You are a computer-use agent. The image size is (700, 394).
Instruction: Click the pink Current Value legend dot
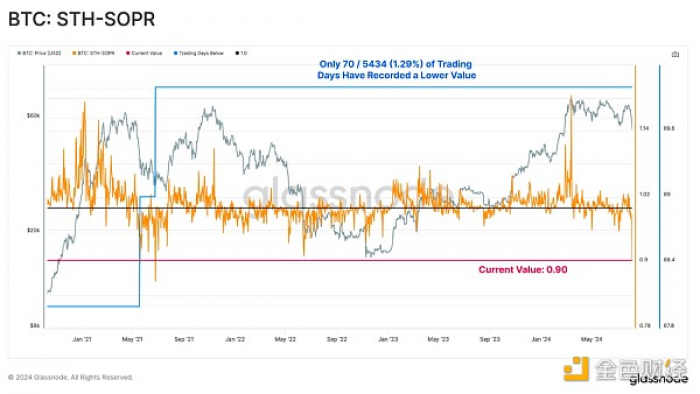[x=128, y=53]
